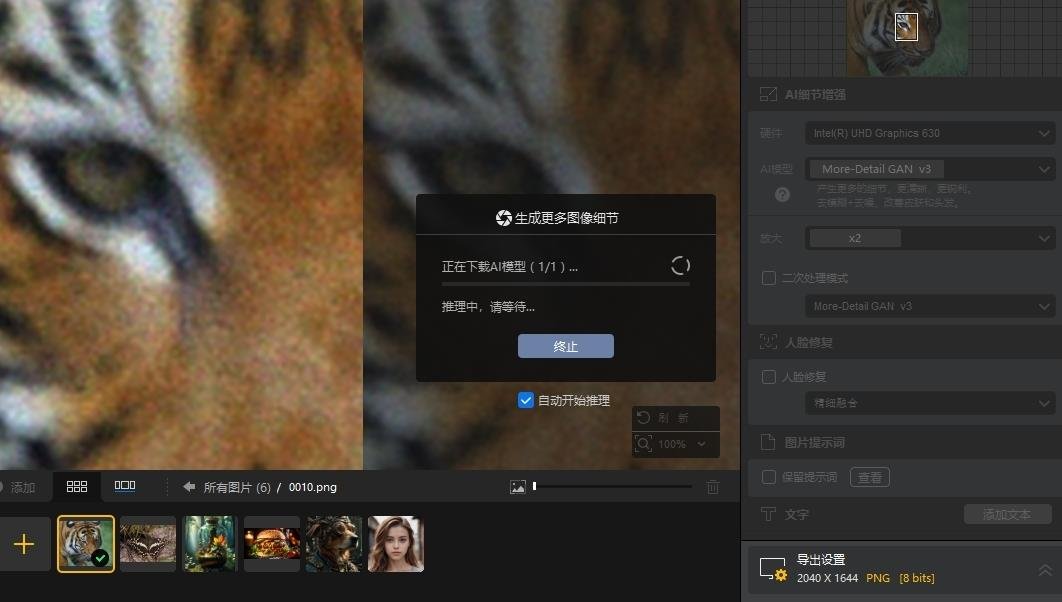Select the glass jar thumbnail
Viewport: 1062px width, 602px height.
pyautogui.click(x=210, y=544)
